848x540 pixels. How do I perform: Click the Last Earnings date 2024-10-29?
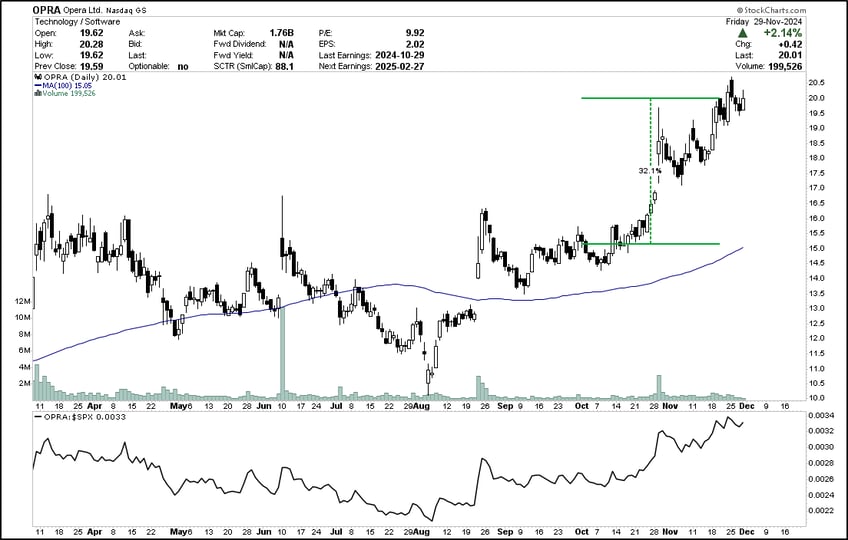400,55
